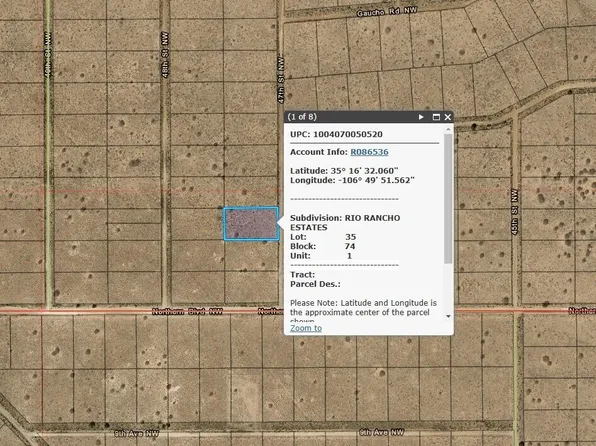This screenshot has height=446, width=596.
Task: Click the UPC 1004070050520 text
Action: 336,134
